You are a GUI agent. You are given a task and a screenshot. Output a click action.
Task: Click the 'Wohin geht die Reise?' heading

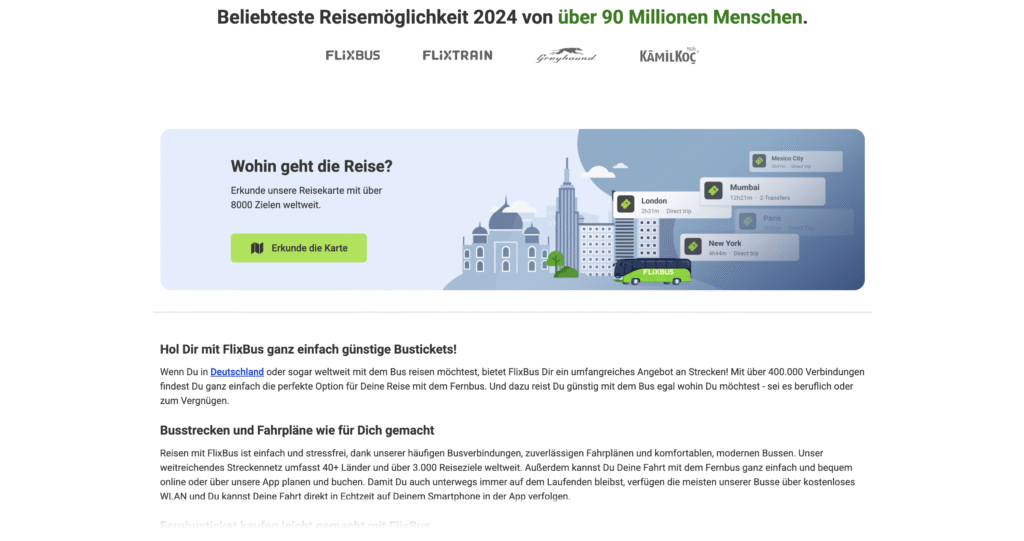pyautogui.click(x=311, y=166)
